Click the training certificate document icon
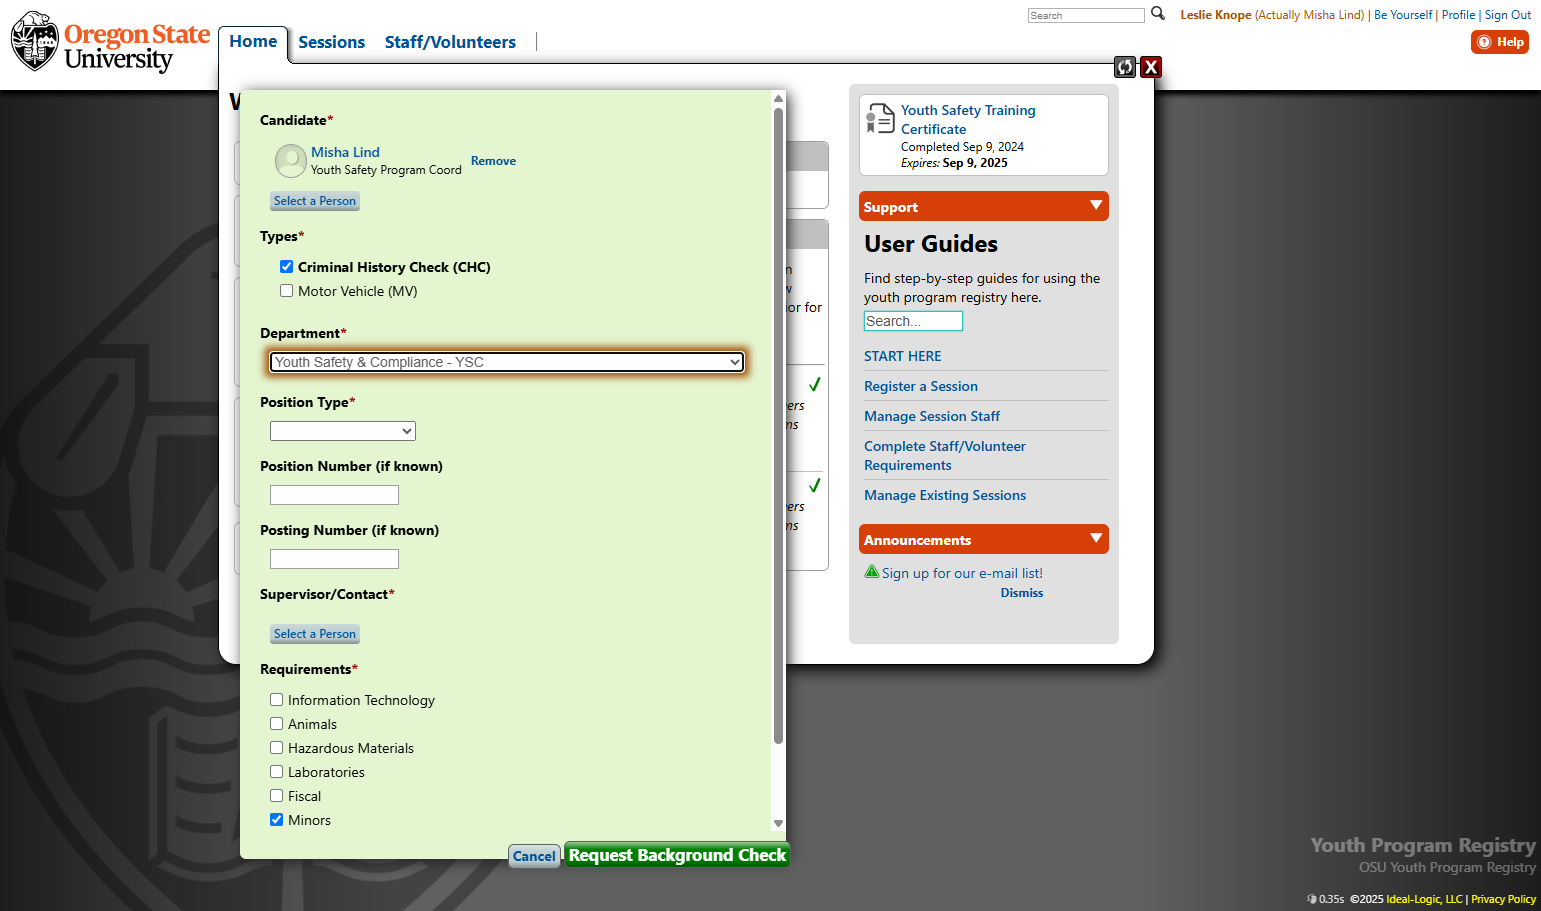 [880, 118]
